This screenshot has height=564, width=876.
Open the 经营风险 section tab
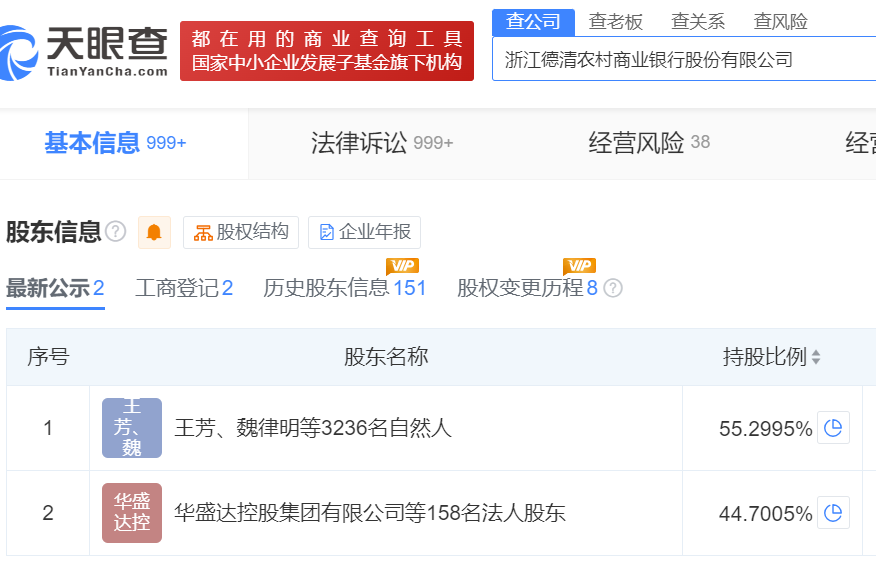point(649,143)
